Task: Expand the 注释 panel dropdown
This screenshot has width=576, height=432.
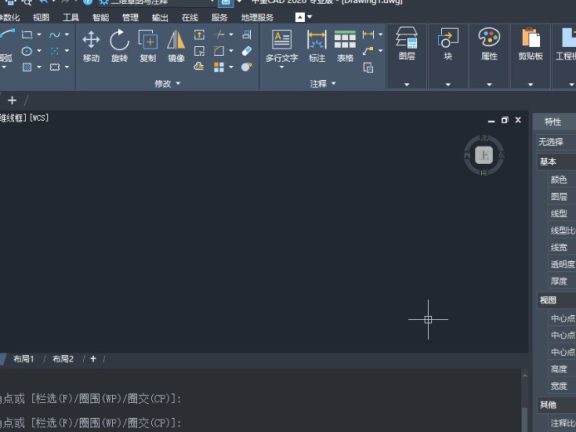Action: click(323, 84)
